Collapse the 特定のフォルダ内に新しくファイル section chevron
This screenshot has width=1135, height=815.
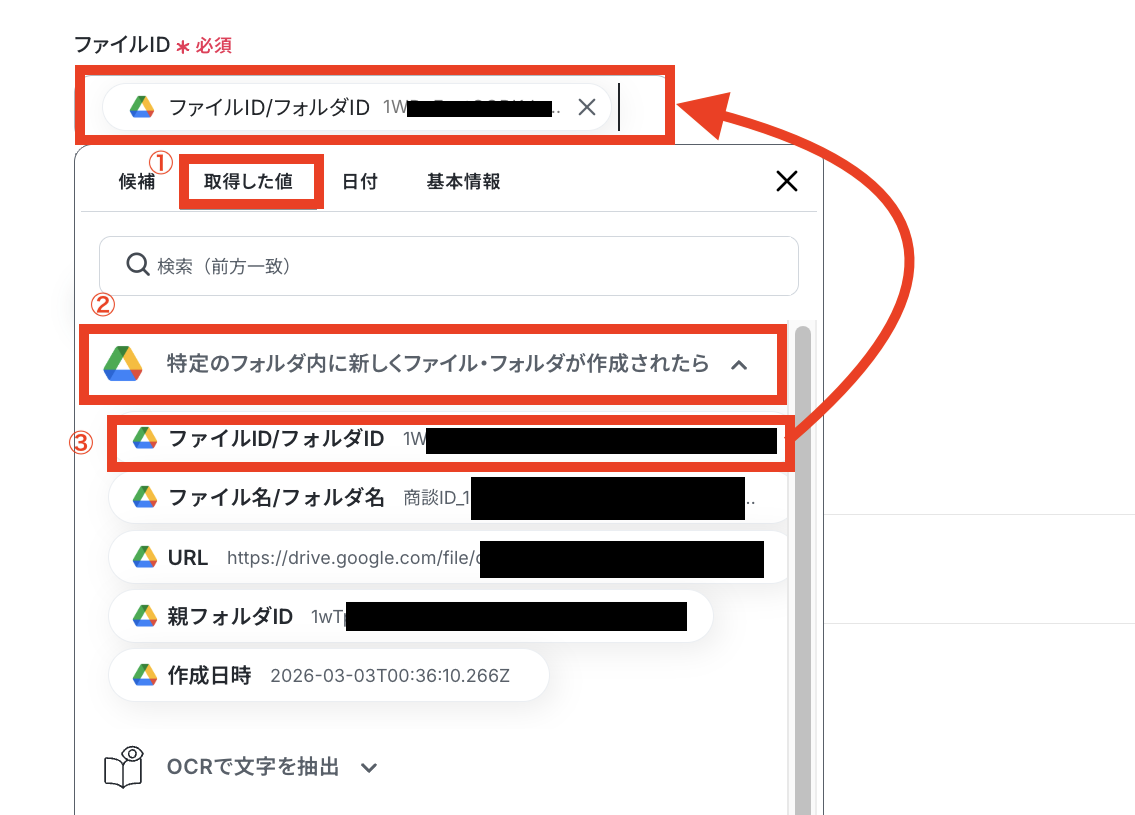pos(739,365)
